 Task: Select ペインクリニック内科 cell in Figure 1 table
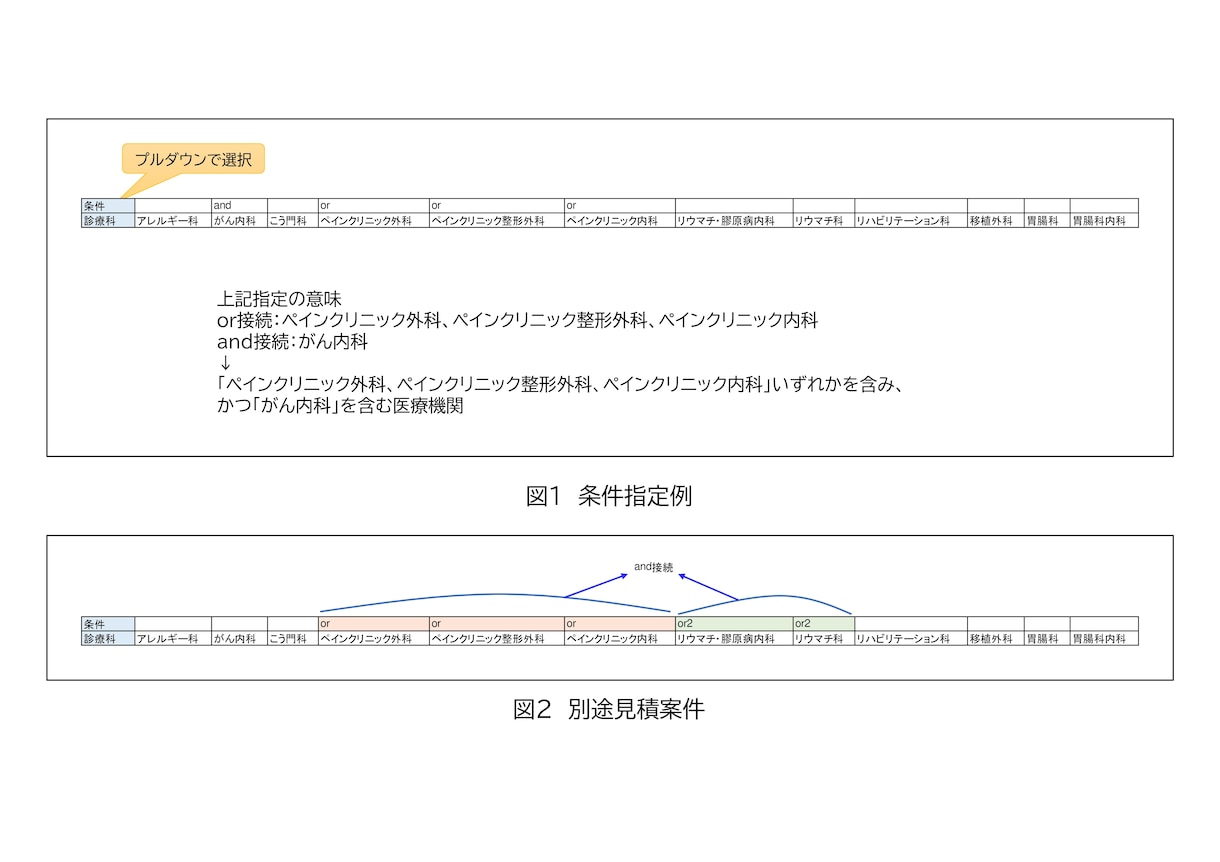click(619, 220)
